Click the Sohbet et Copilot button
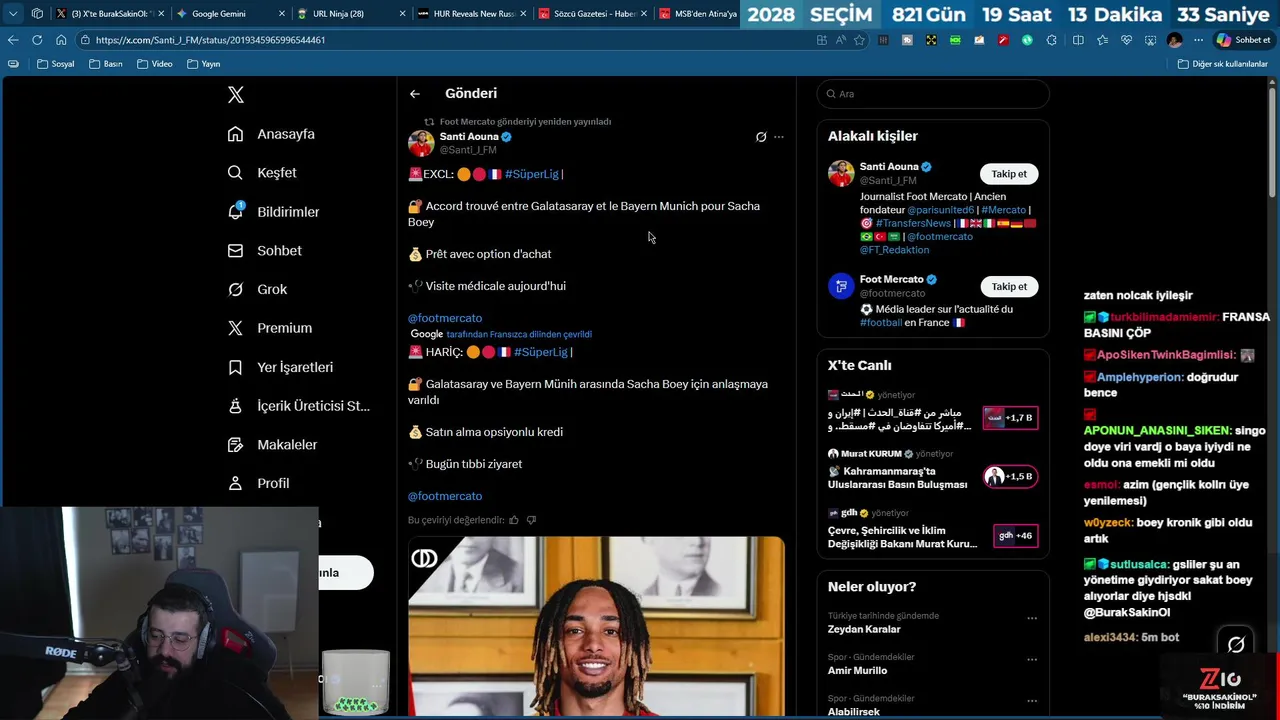Screen dimensions: 1280x720 pos(1243,40)
